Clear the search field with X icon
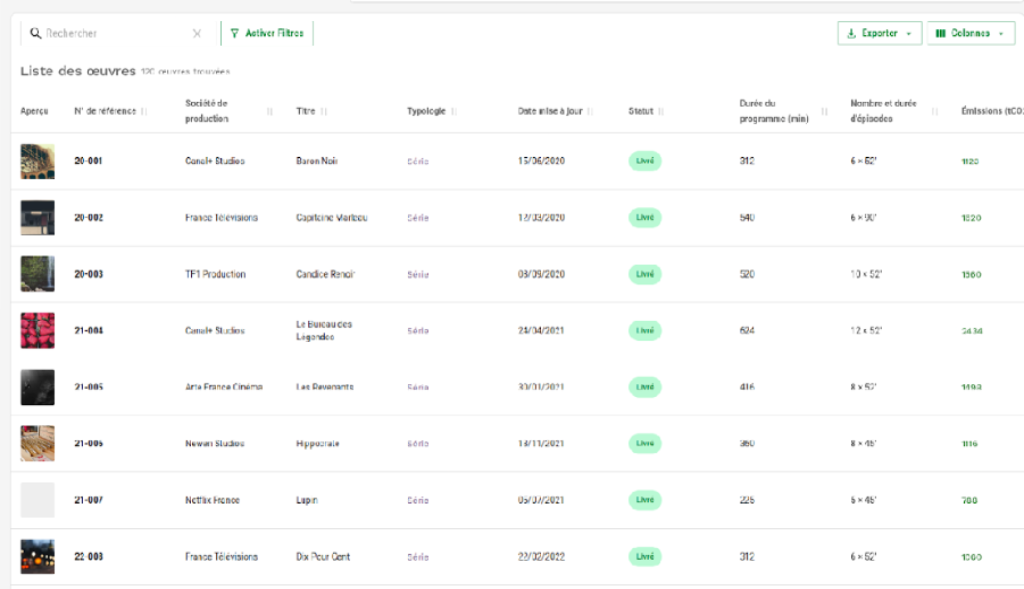 pyautogui.click(x=197, y=33)
